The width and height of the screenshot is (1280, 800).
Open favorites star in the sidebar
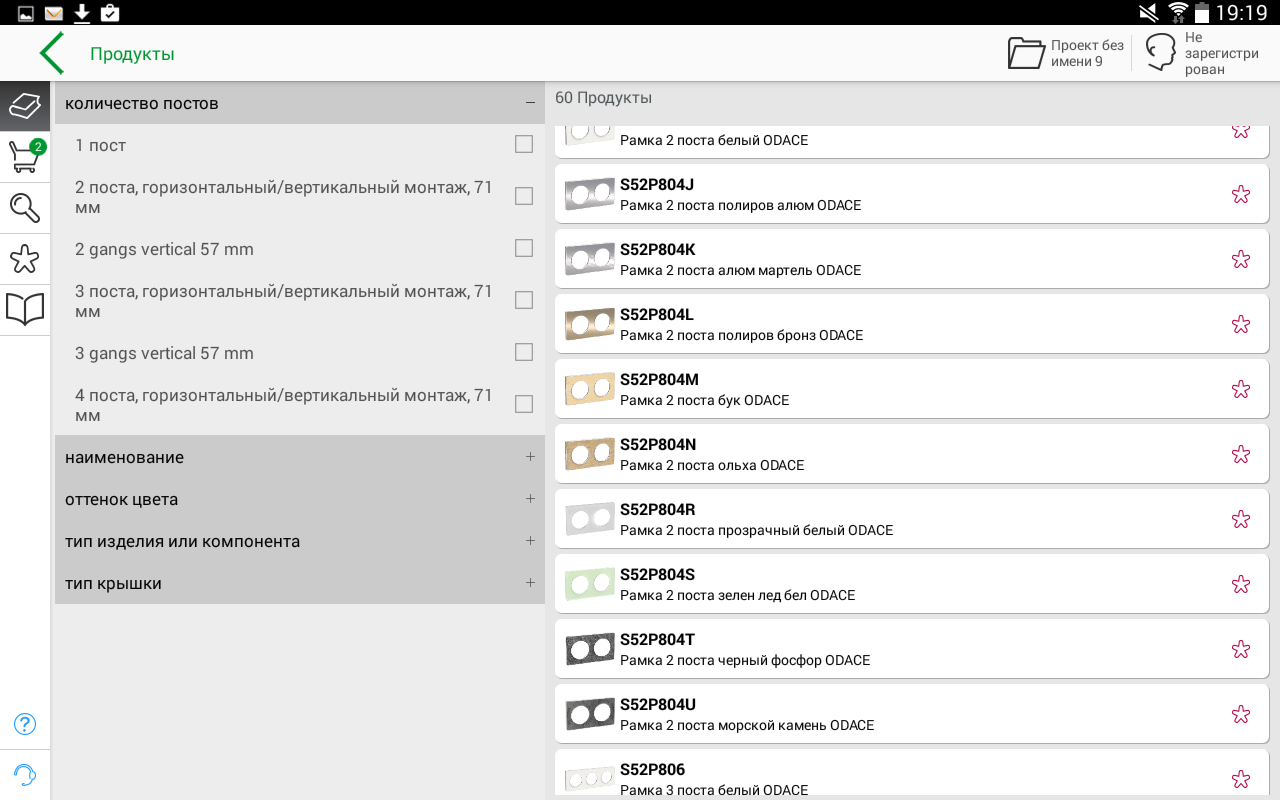(25, 259)
